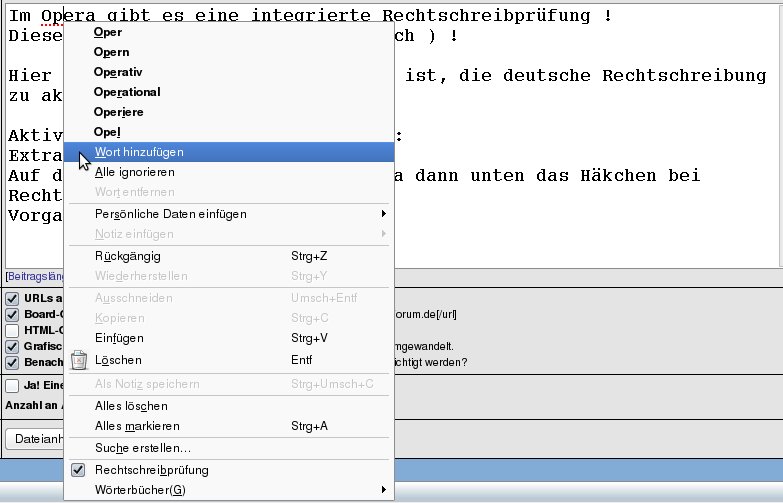Image resolution: width=783 pixels, height=503 pixels.
Task: Select "Alle ignorieren" in the context menu
Action: (x=229, y=172)
